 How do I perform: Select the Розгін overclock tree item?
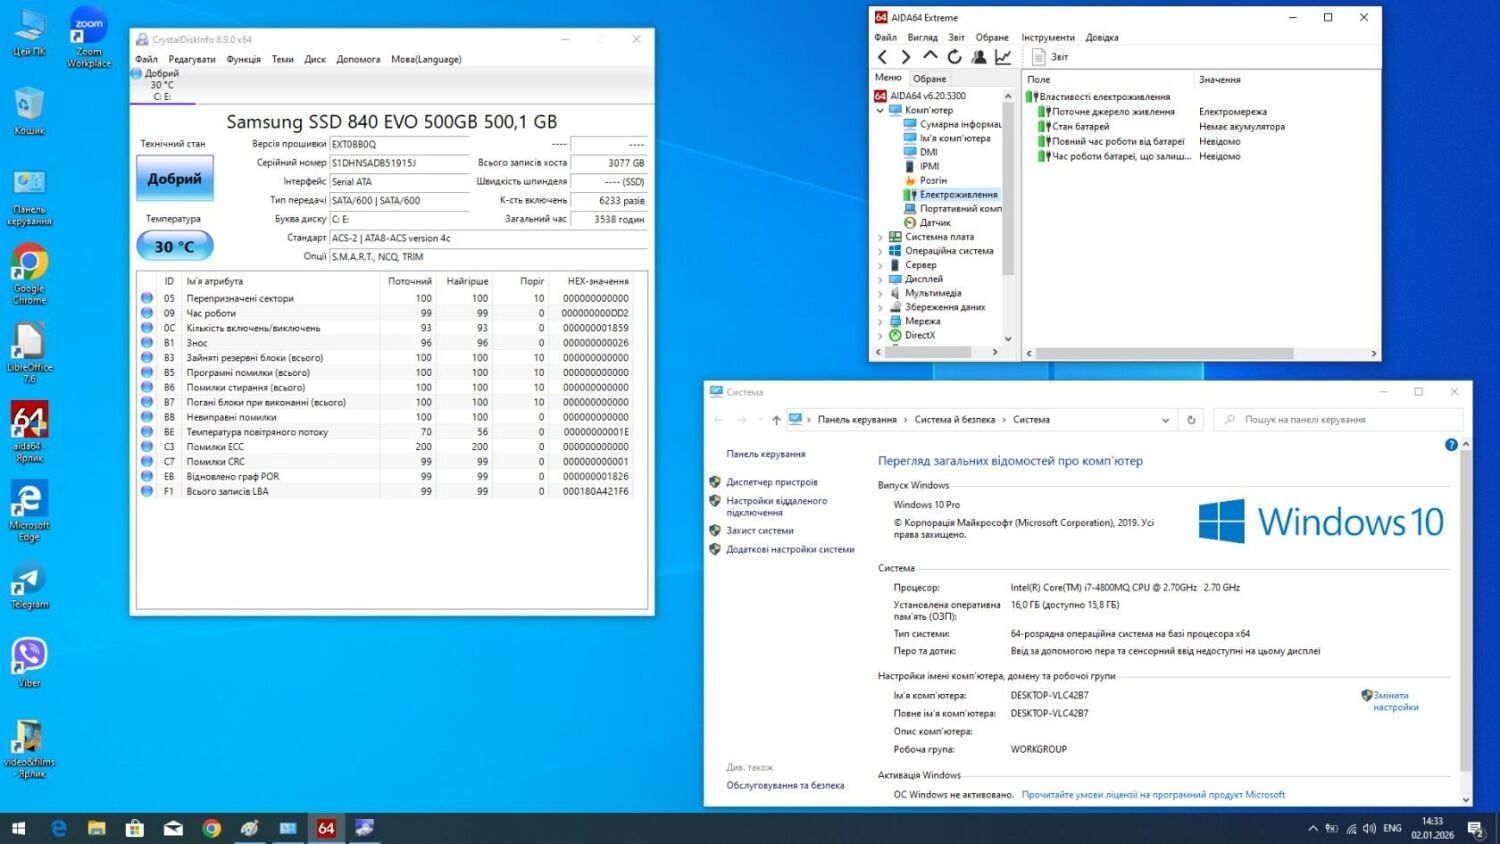click(932, 181)
